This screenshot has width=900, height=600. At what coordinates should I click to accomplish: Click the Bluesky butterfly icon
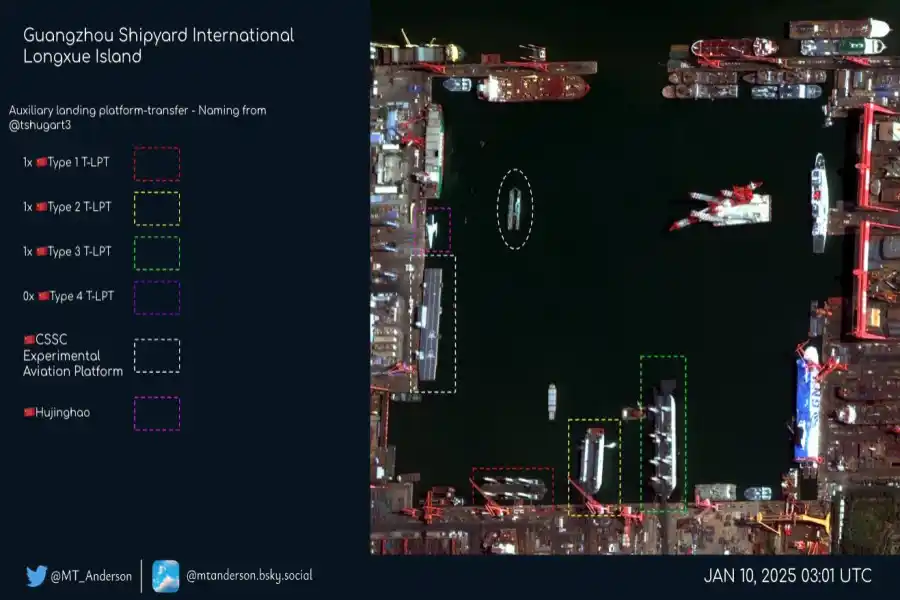pyautogui.click(x=166, y=576)
